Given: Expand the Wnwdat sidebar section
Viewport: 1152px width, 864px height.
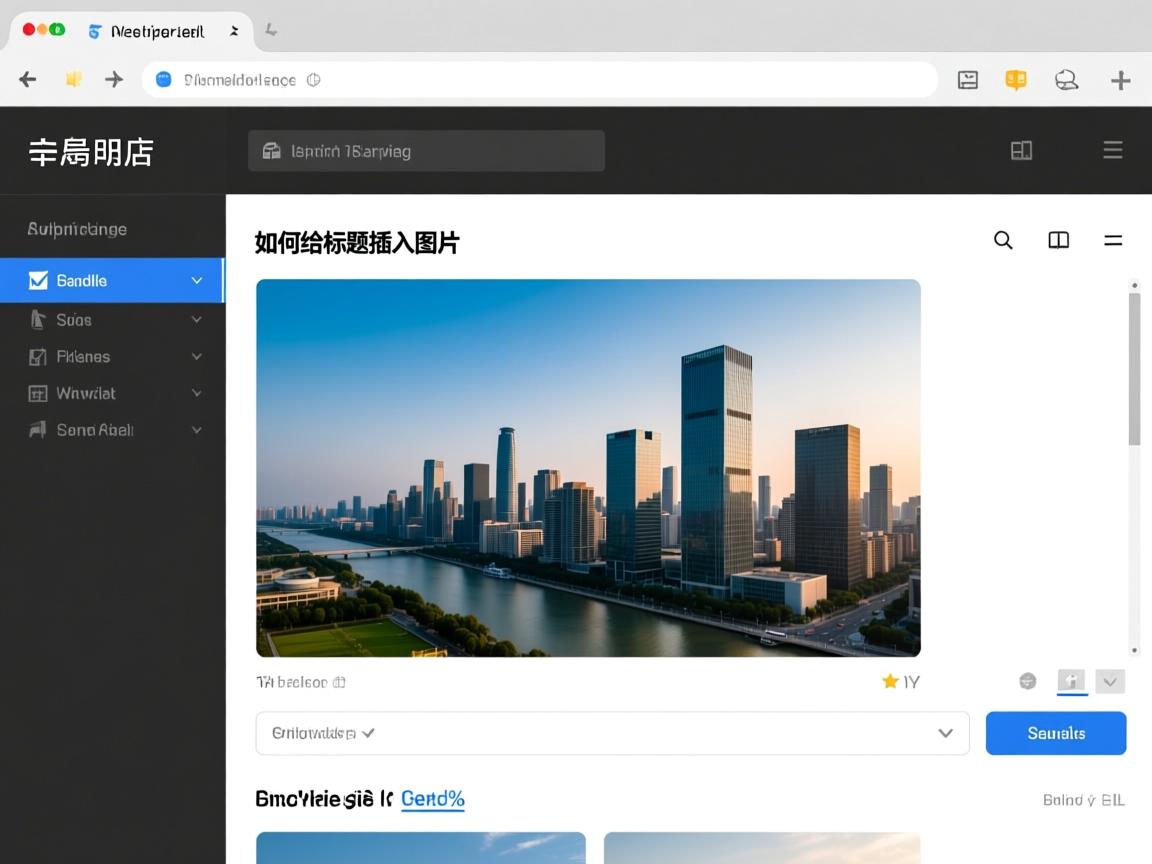Looking at the screenshot, I should pos(196,394).
